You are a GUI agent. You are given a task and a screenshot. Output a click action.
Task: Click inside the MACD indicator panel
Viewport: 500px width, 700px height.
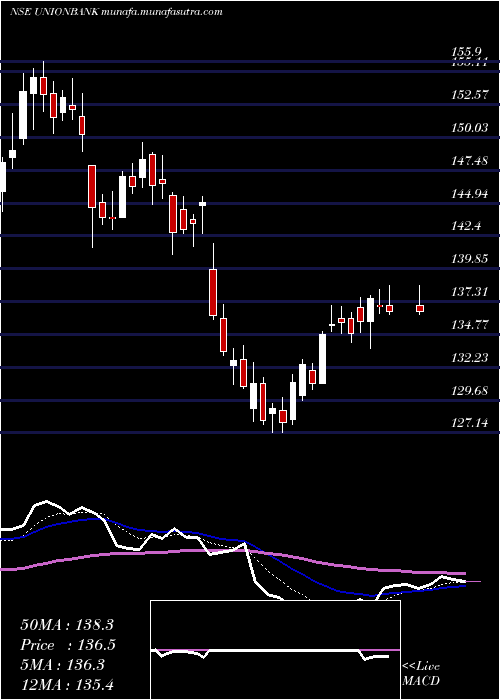275,650
